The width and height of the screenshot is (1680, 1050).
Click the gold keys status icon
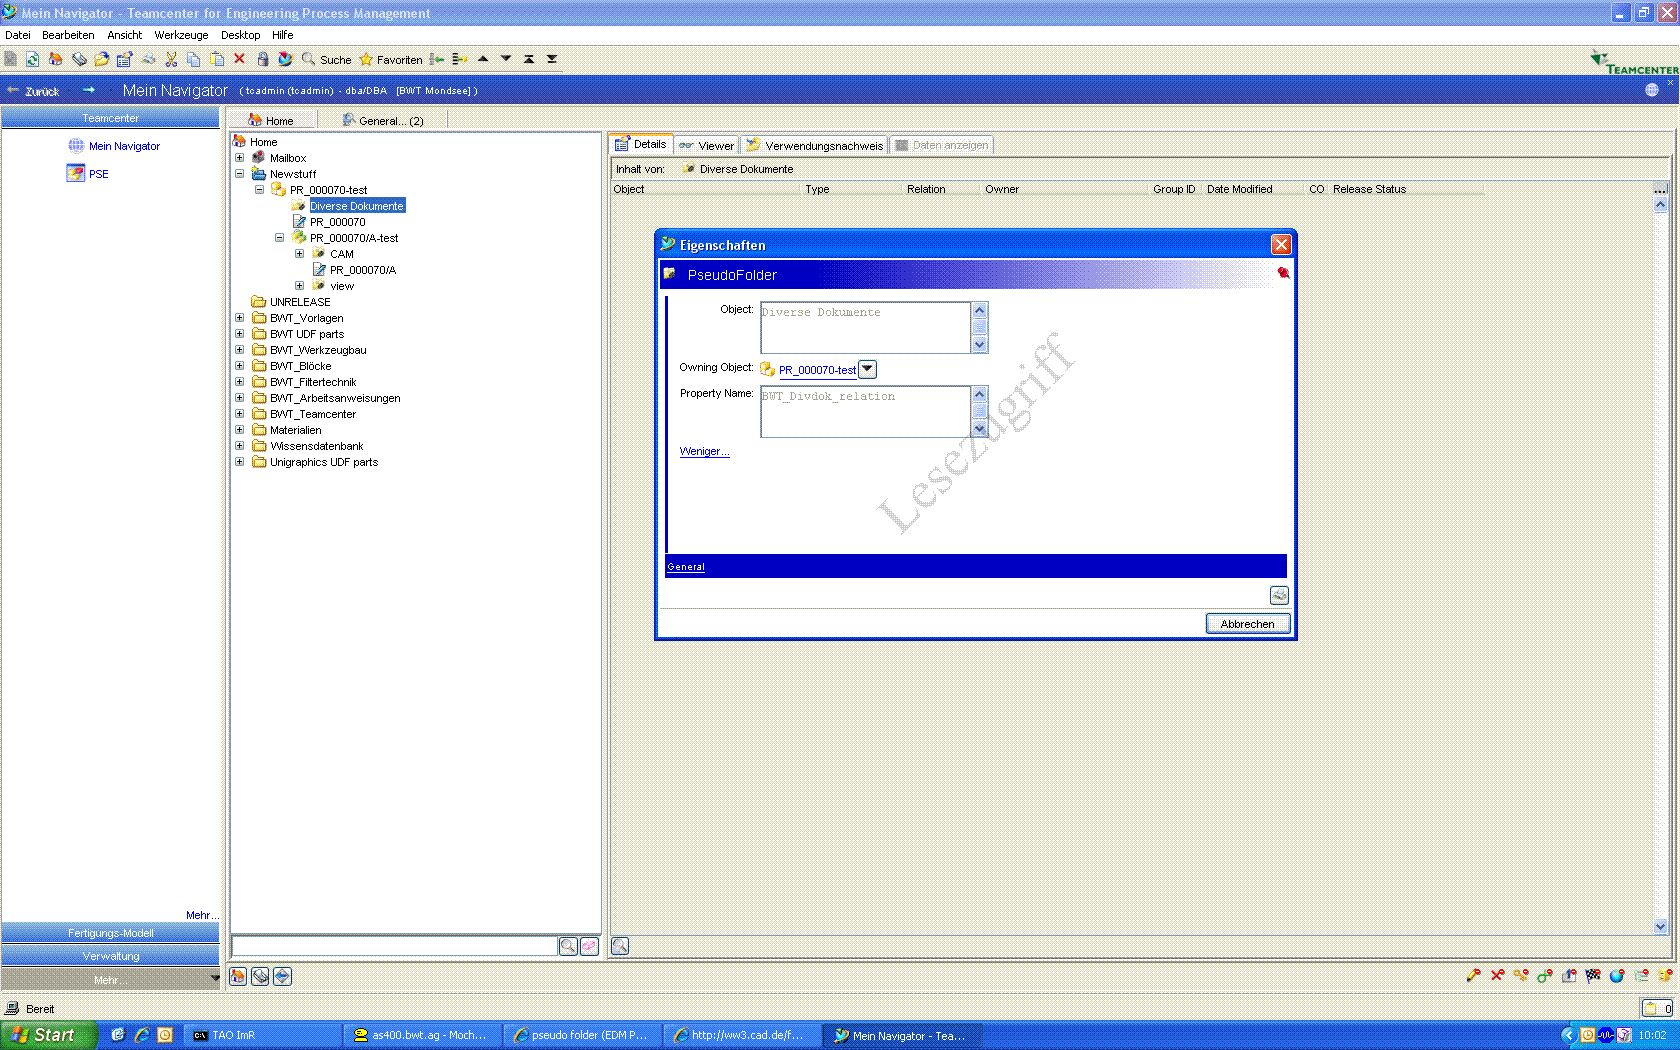[1521, 975]
